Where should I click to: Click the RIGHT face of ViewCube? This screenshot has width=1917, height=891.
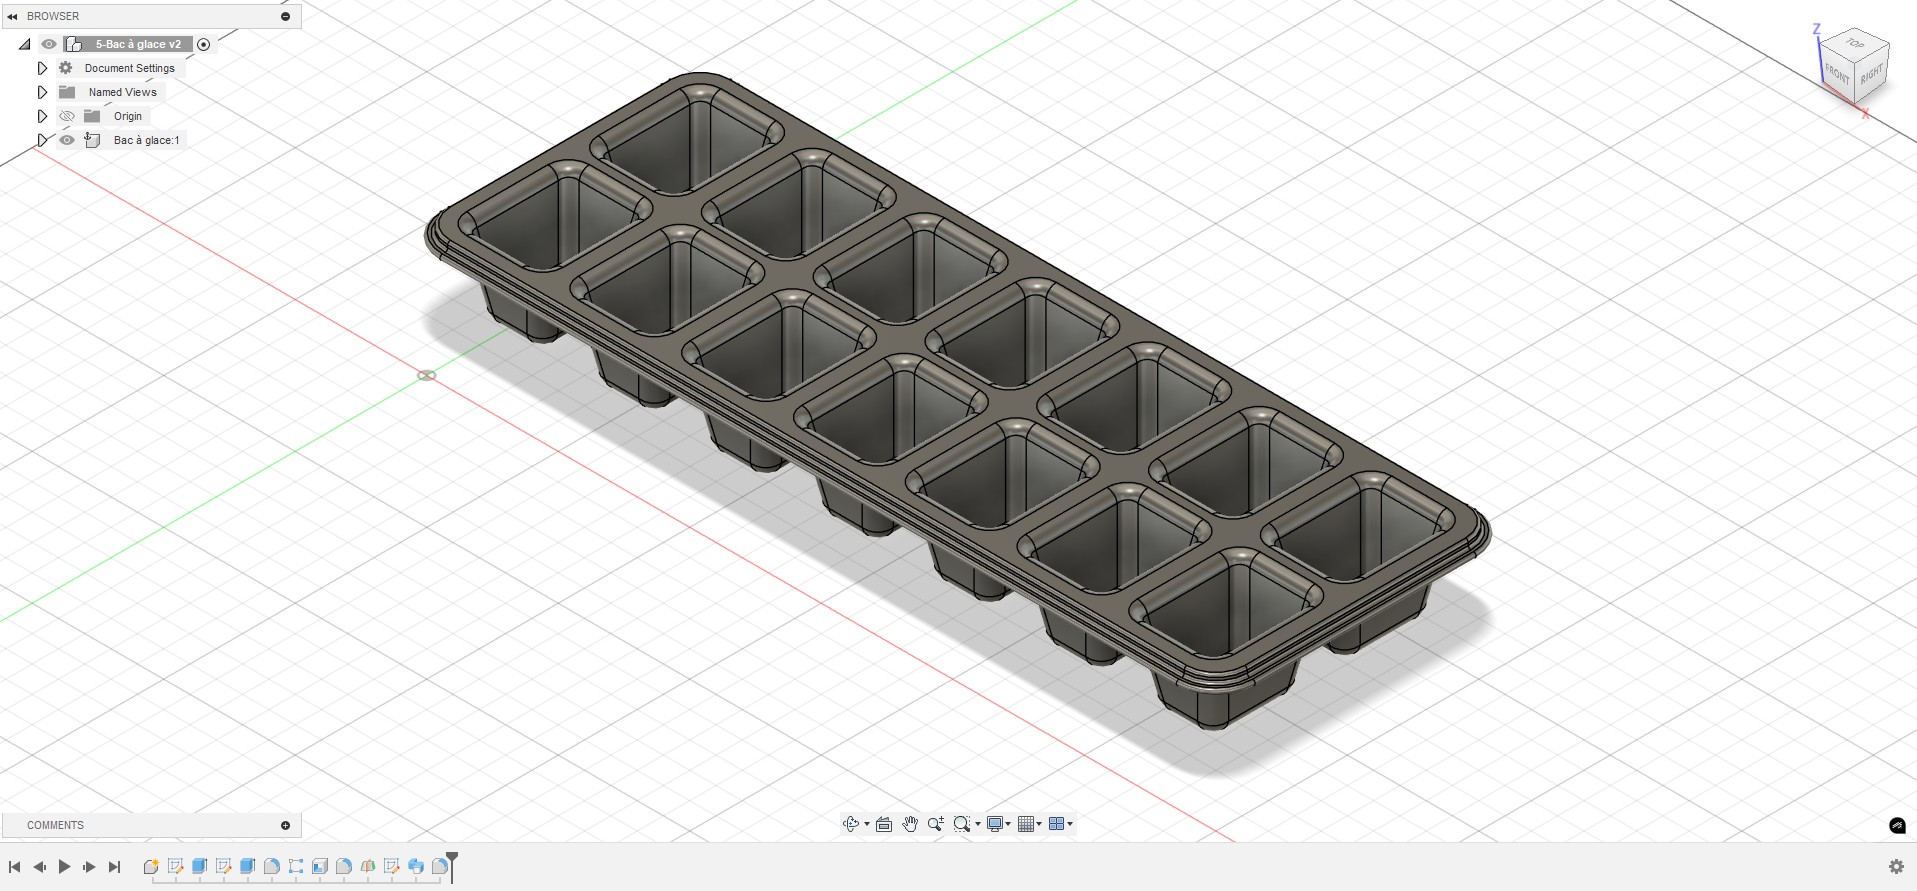[x=1872, y=73]
